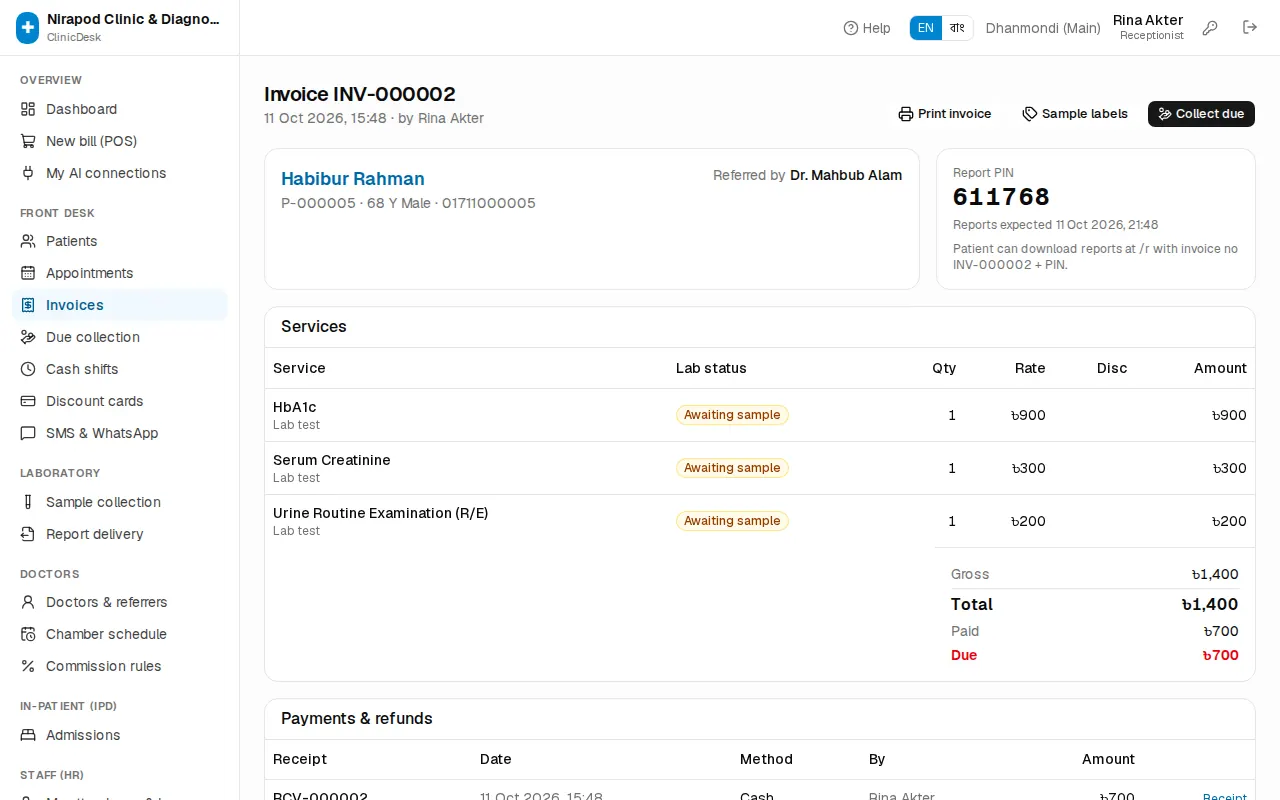Click the Due collection hand-coins icon
The width and height of the screenshot is (1280, 800).
(x=28, y=337)
